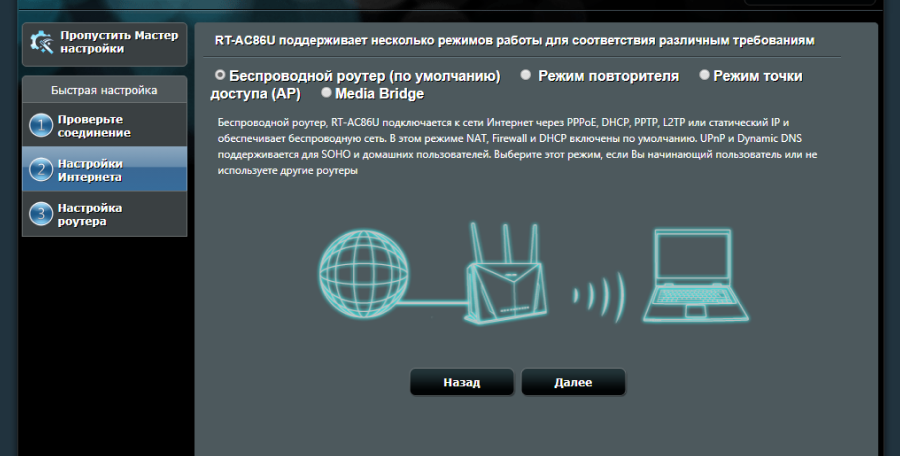Click the Skip Setup Wizard gear icon
900x456 pixels.
(x=41, y=43)
